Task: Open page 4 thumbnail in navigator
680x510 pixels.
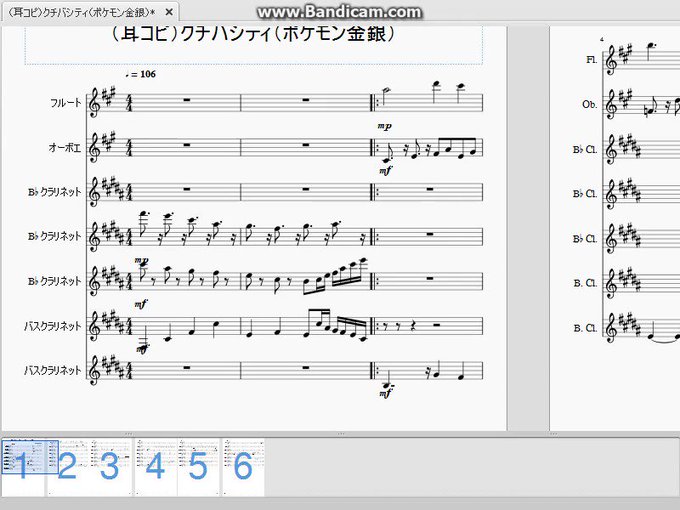Action: 155,467
